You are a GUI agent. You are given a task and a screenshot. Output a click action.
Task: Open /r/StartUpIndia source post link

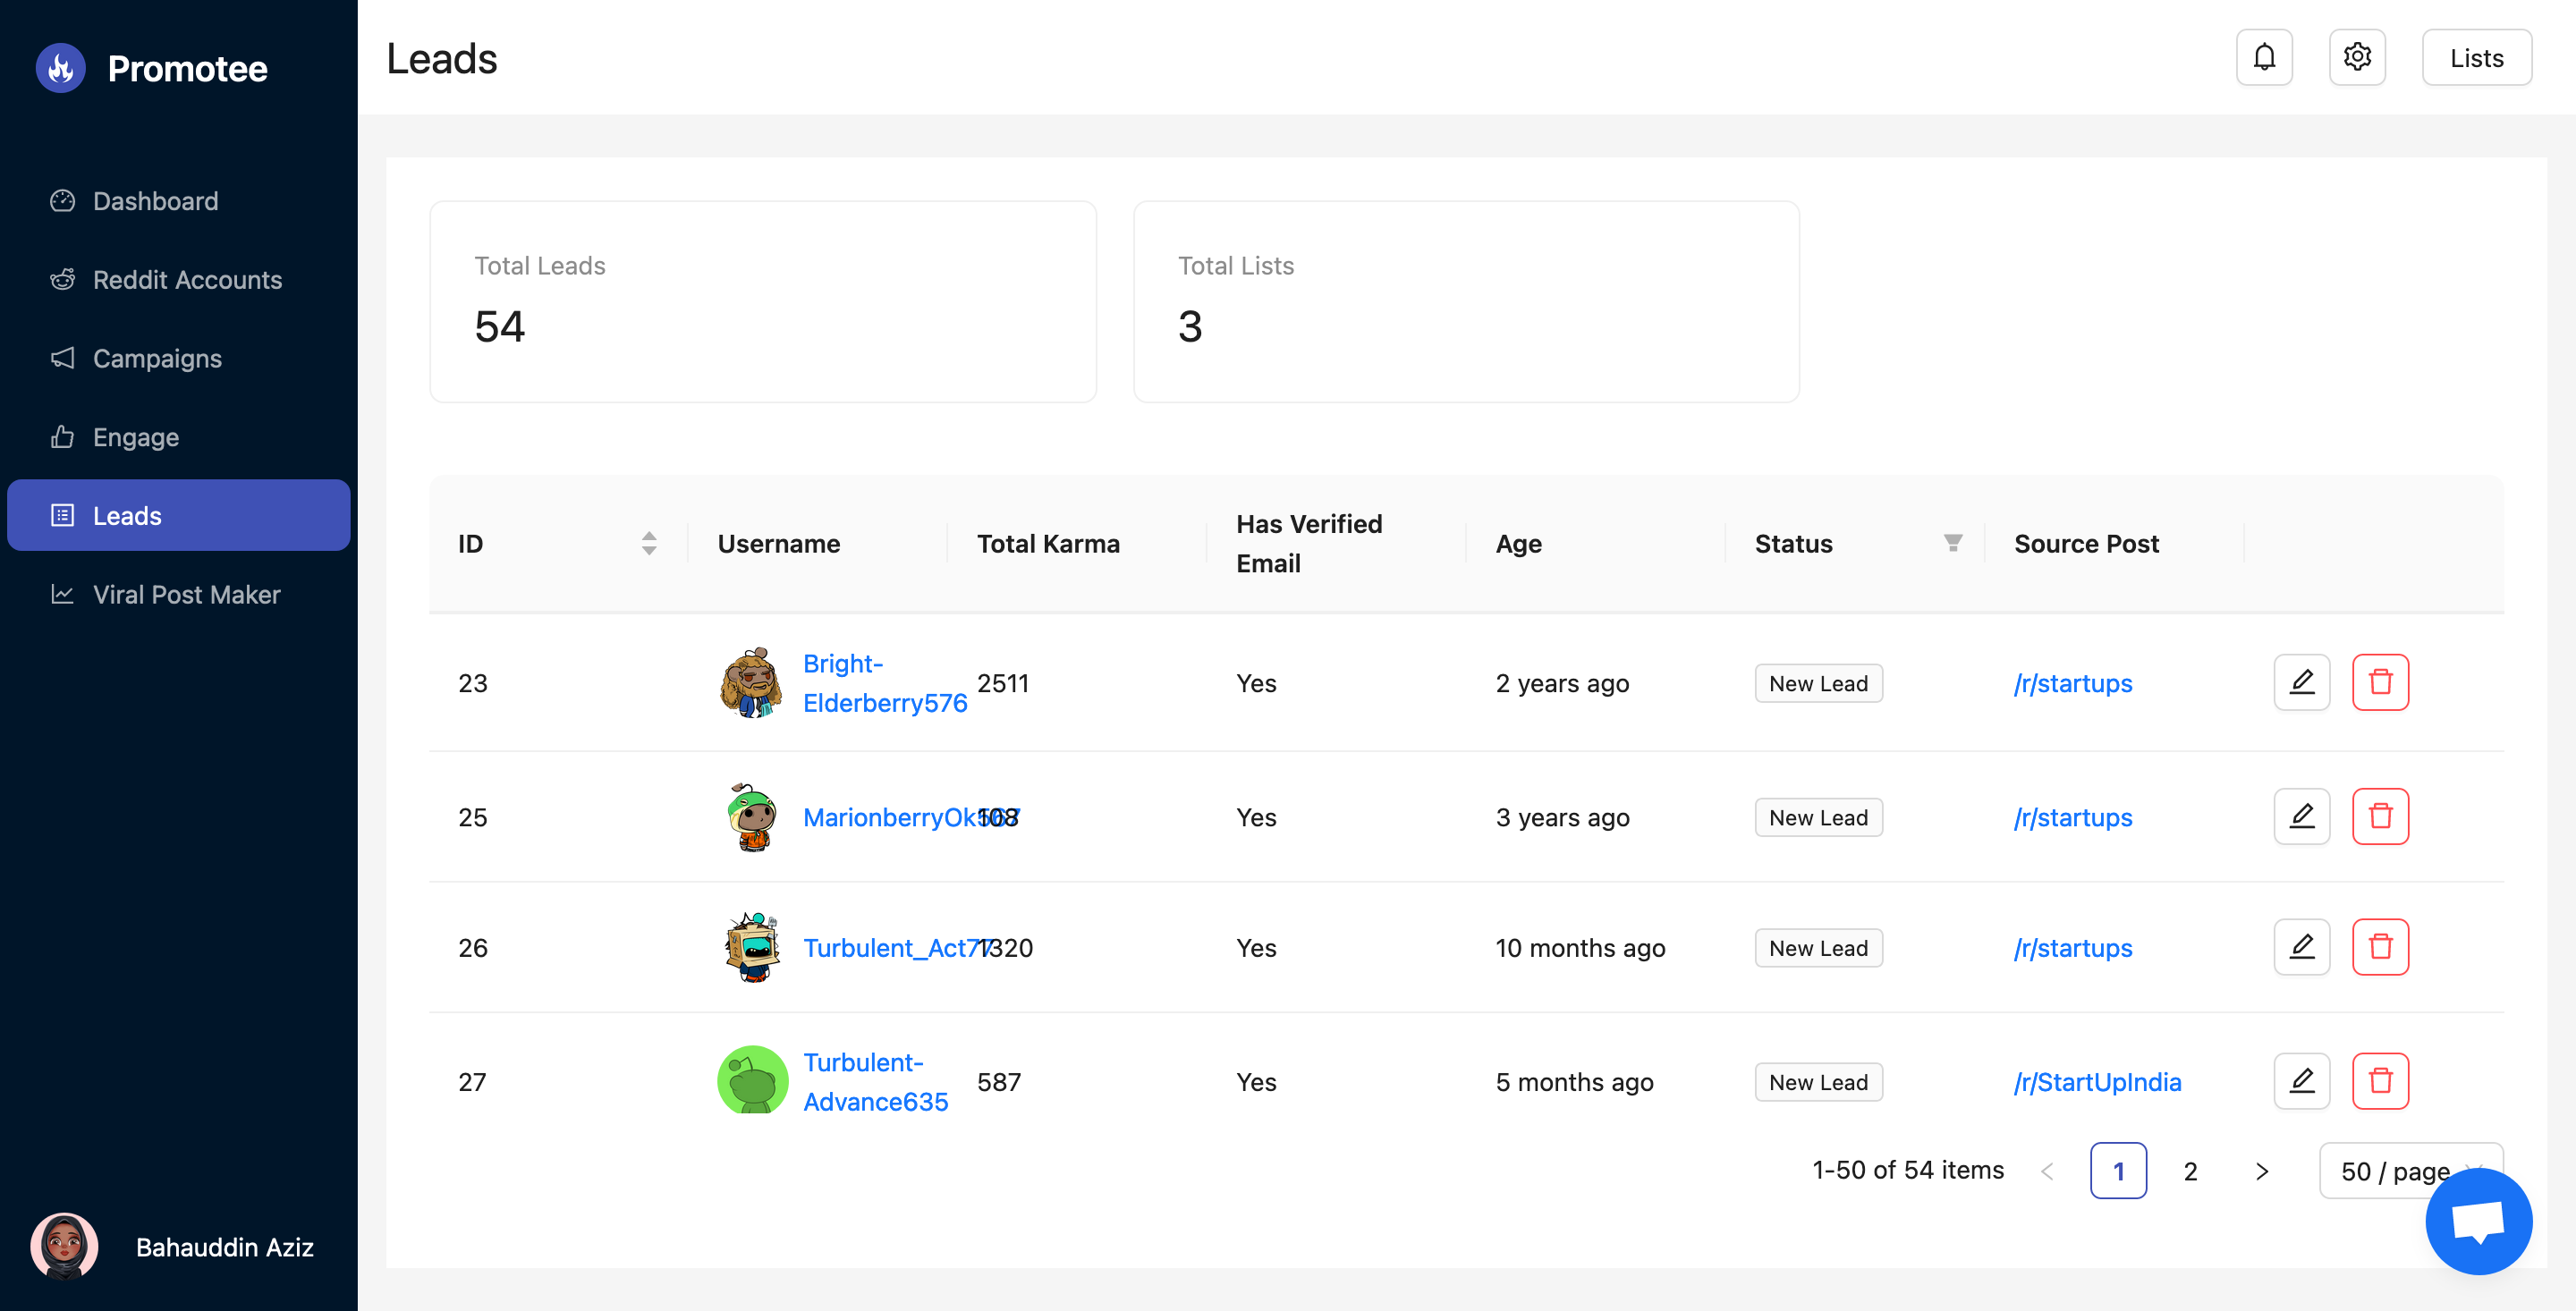2097,1082
